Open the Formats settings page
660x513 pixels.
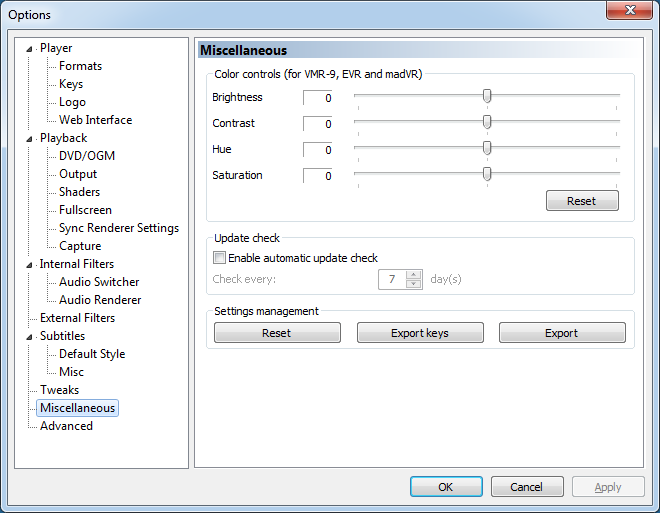coord(80,66)
